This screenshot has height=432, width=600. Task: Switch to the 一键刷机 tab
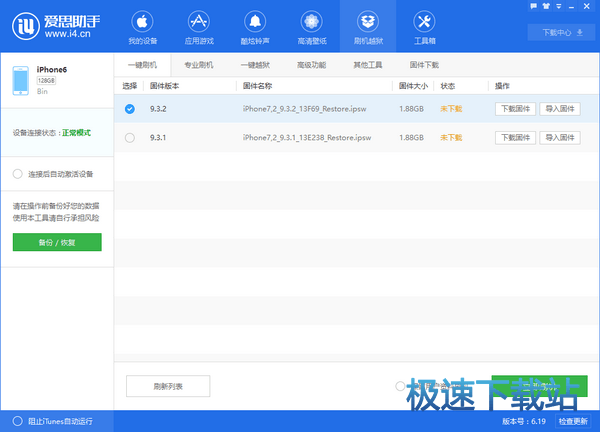coord(142,65)
